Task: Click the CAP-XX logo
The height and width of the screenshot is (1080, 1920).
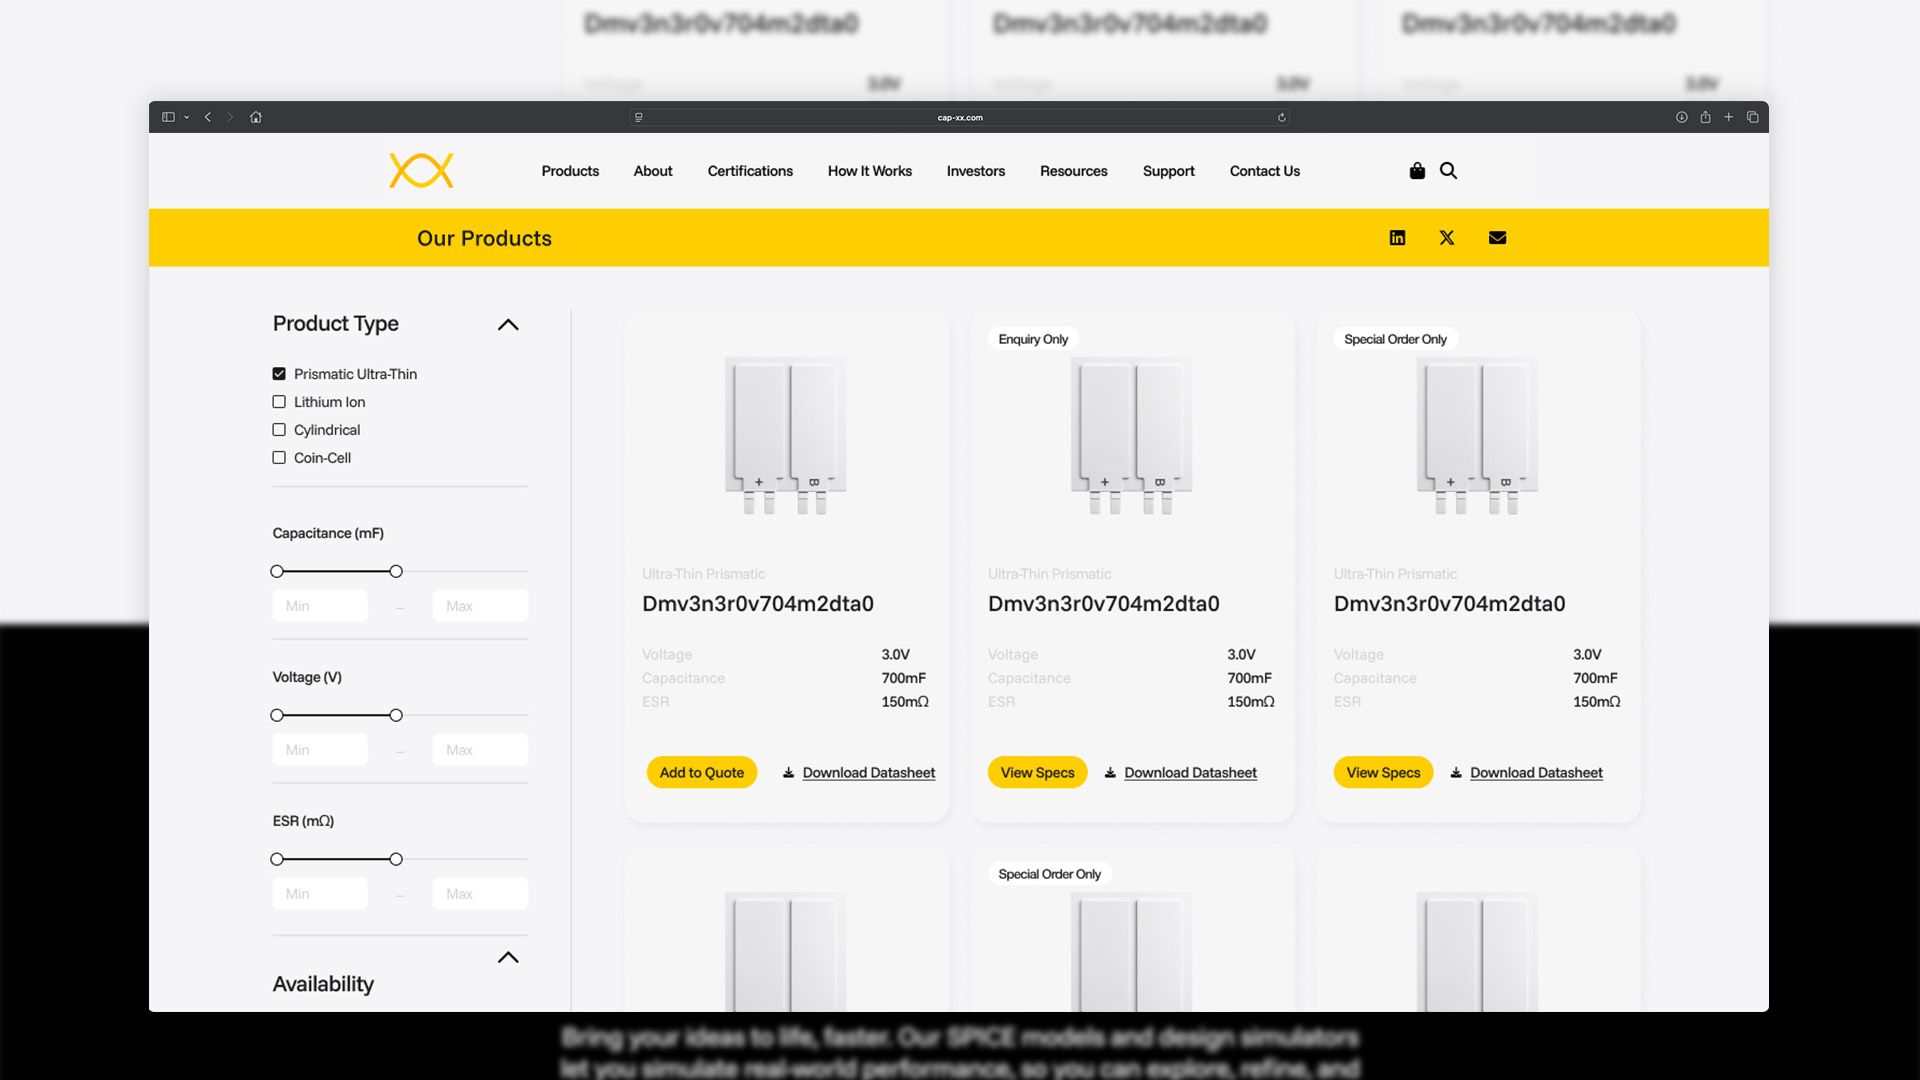Action: pyautogui.click(x=420, y=170)
